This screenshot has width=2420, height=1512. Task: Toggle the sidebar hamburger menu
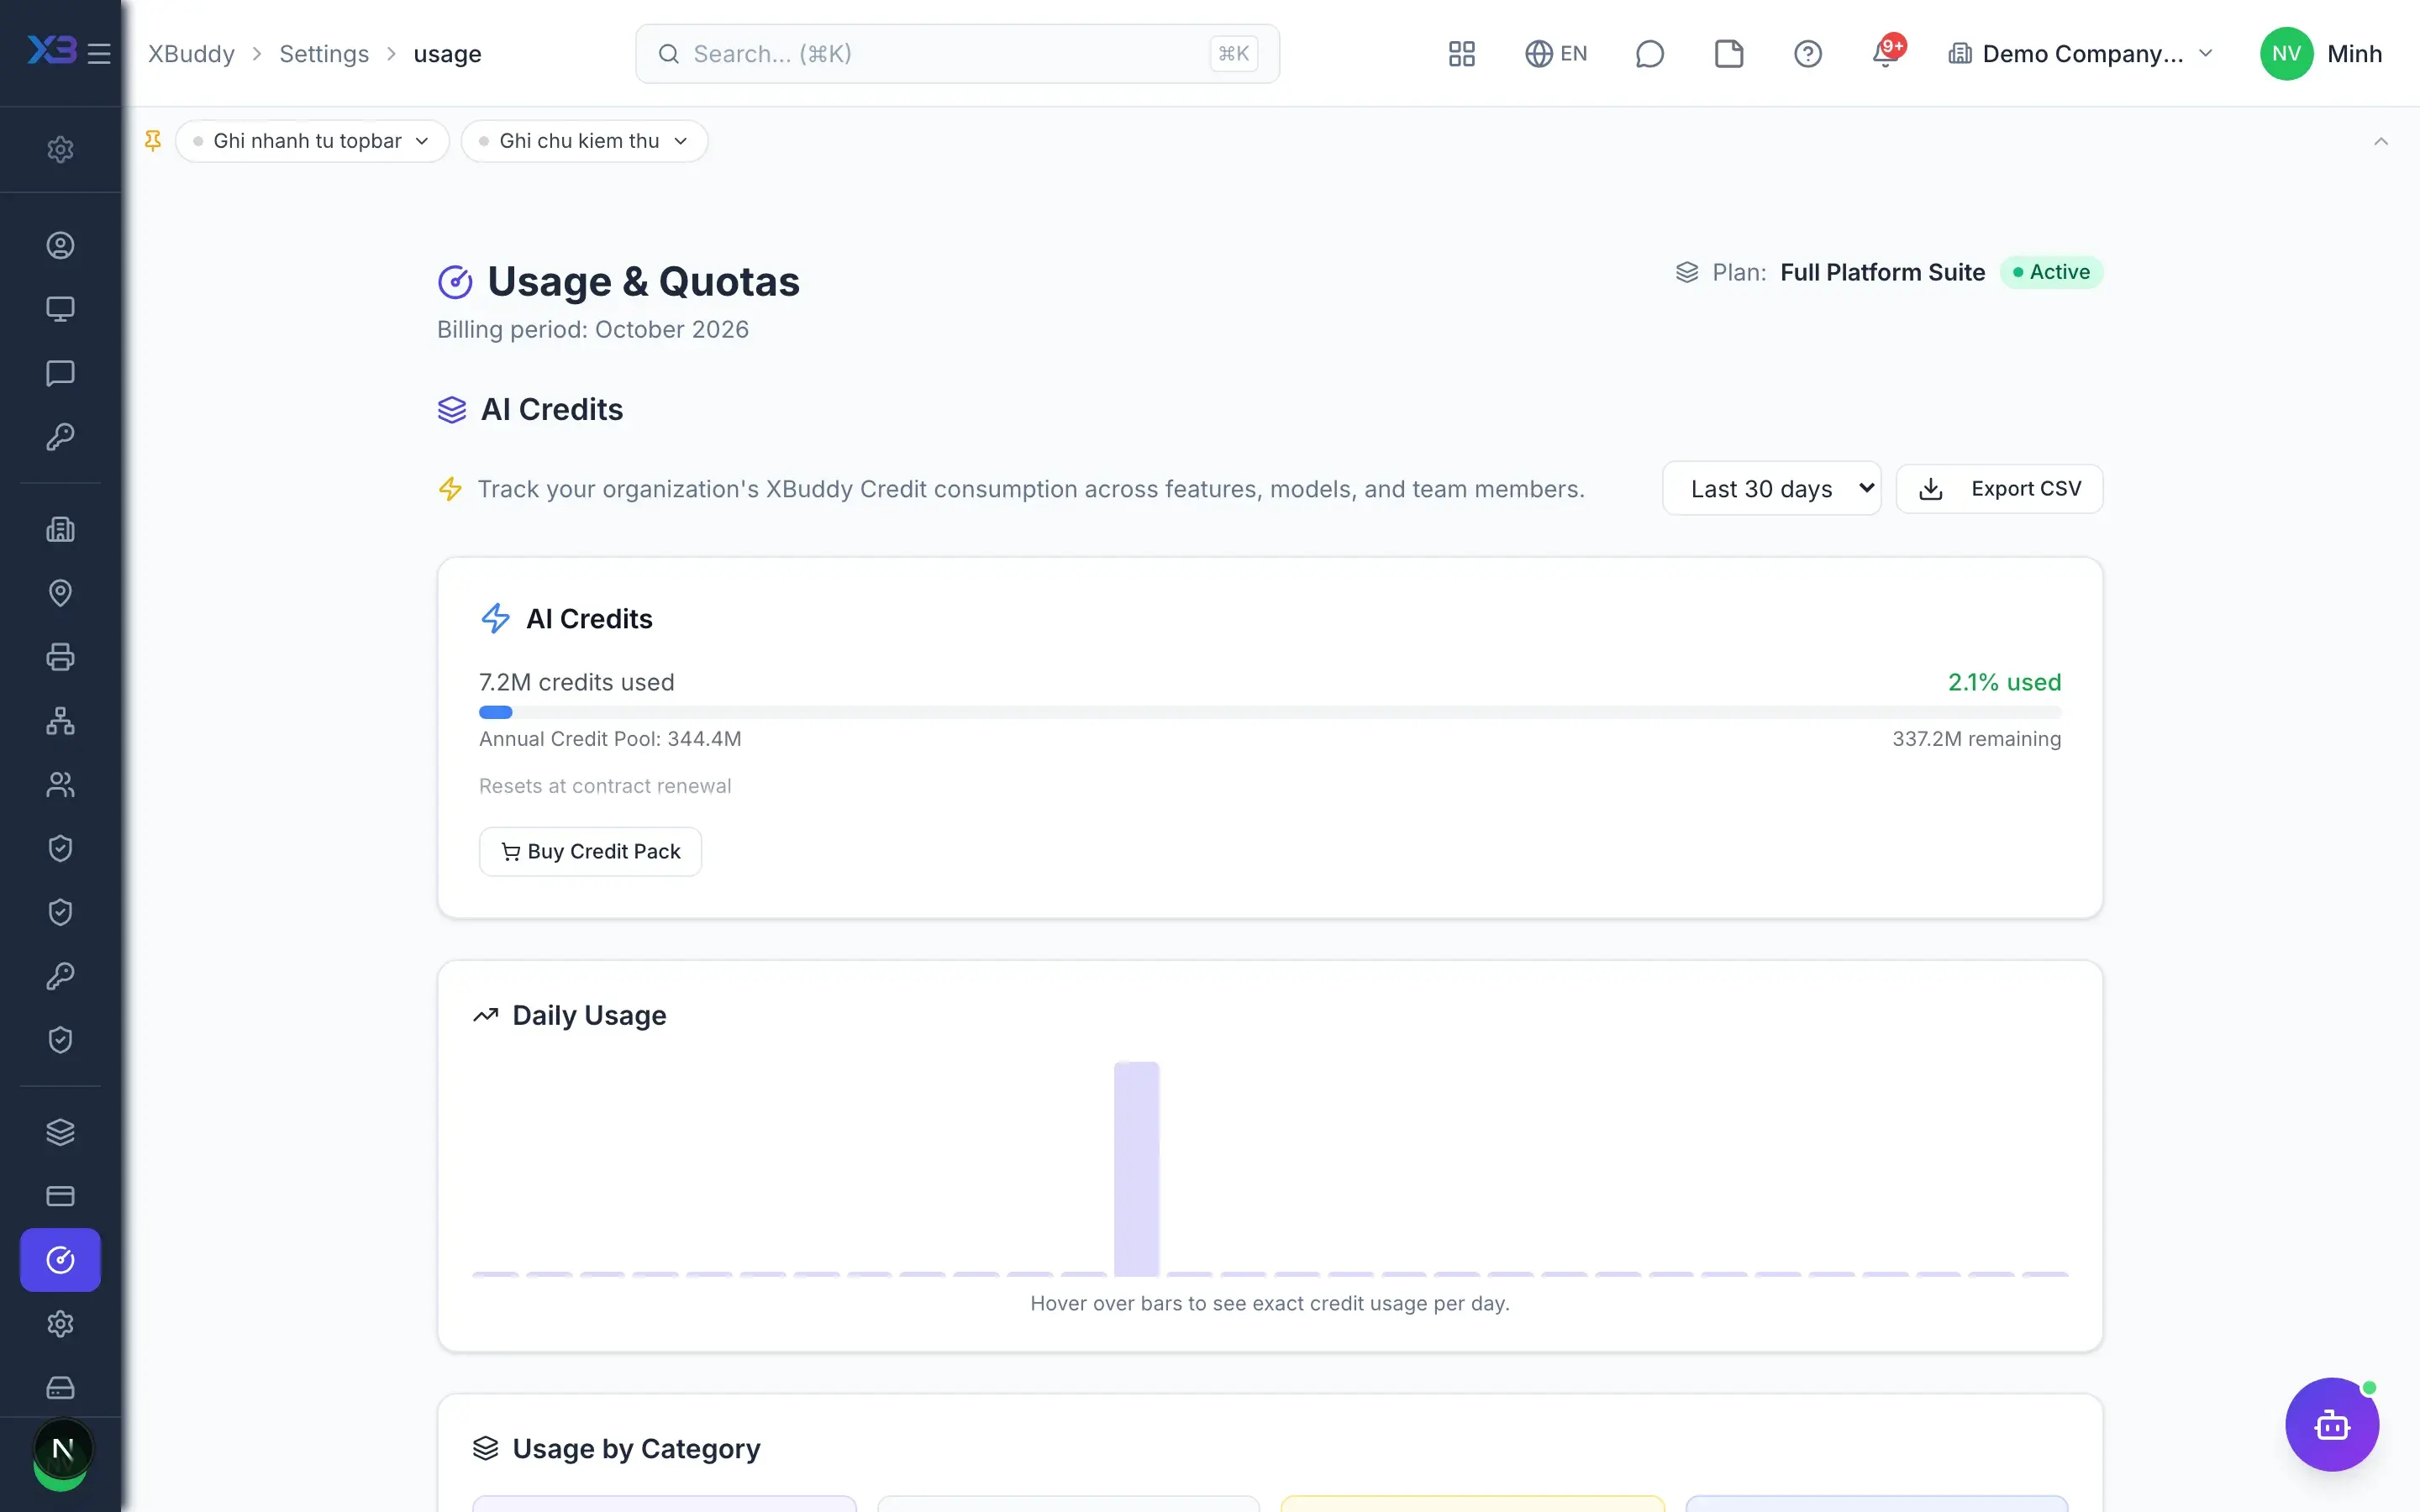(99, 53)
